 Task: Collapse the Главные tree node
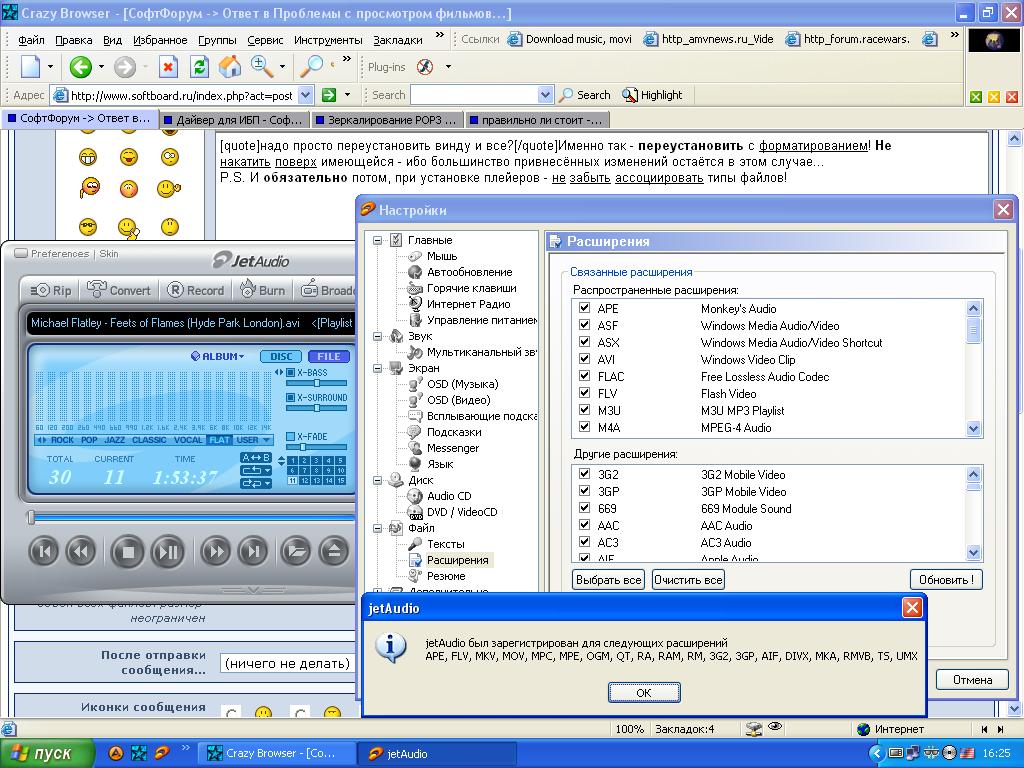click(377, 240)
